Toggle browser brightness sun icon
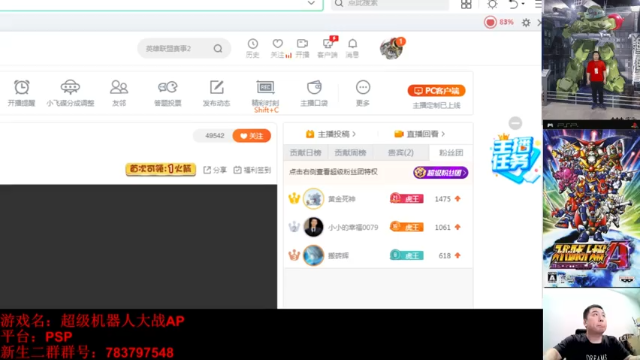This screenshot has width=640, height=360. tap(492, 4)
